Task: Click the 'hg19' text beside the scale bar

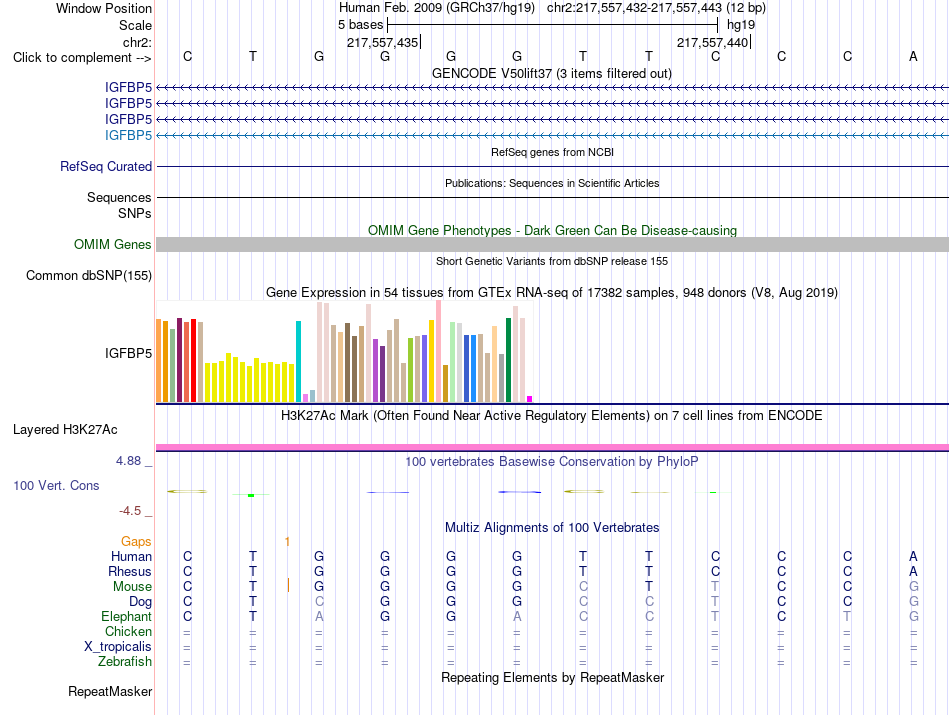Action: click(741, 25)
